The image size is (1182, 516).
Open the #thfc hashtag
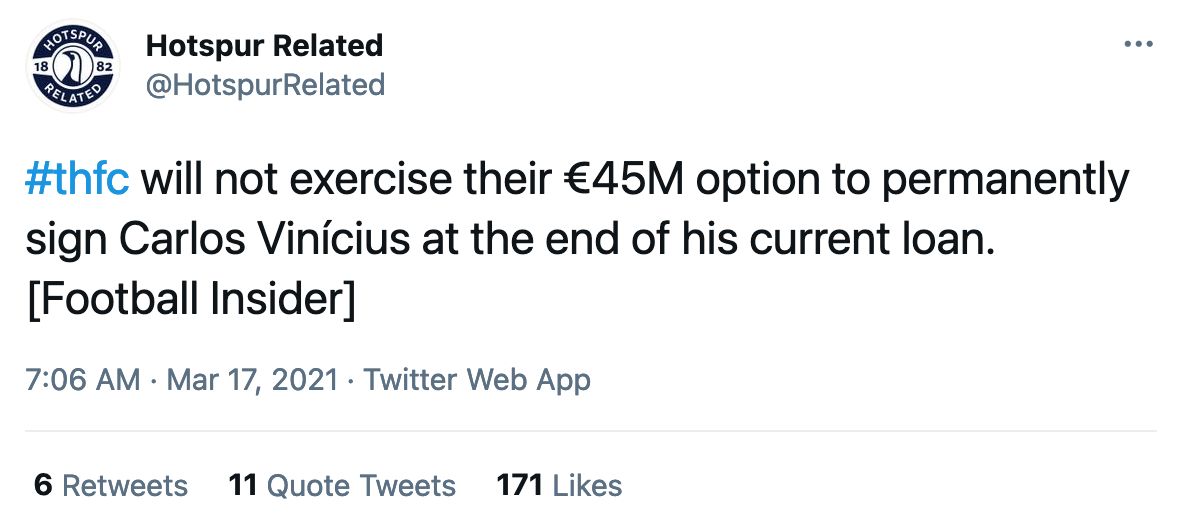click(x=76, y=182)
